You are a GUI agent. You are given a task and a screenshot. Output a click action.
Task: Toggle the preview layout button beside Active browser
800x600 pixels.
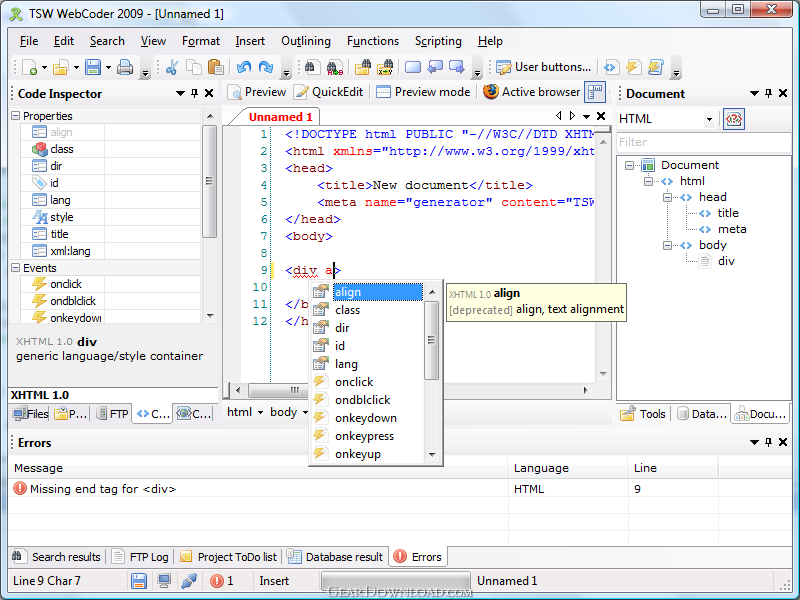click(595, 92)
